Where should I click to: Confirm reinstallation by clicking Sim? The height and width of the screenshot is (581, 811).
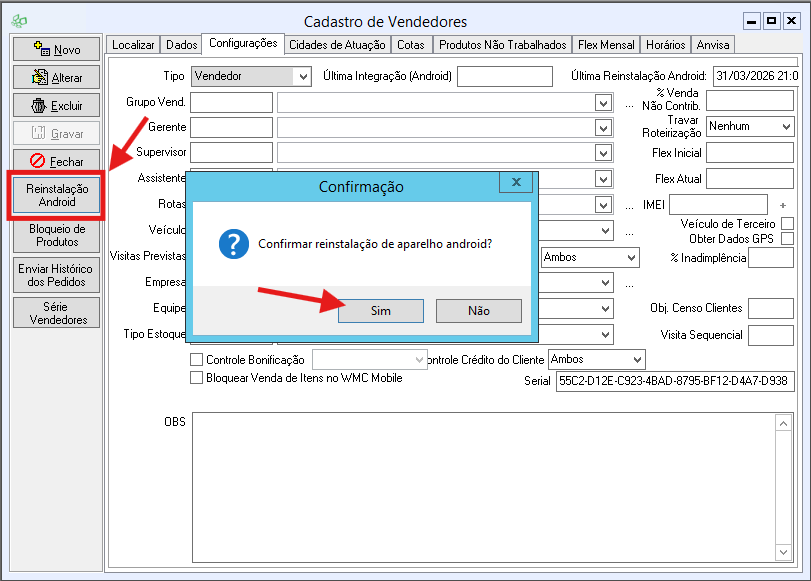[x=381, y=311]
